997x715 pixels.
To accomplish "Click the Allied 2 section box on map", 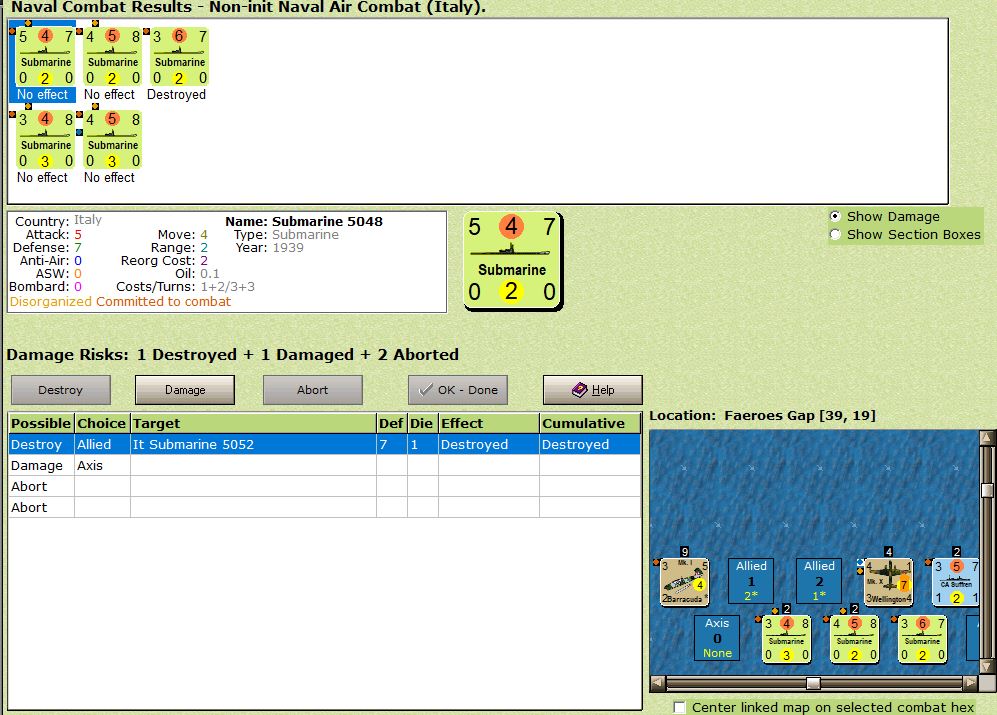I will pyautogui.click(x=819, y=580).
